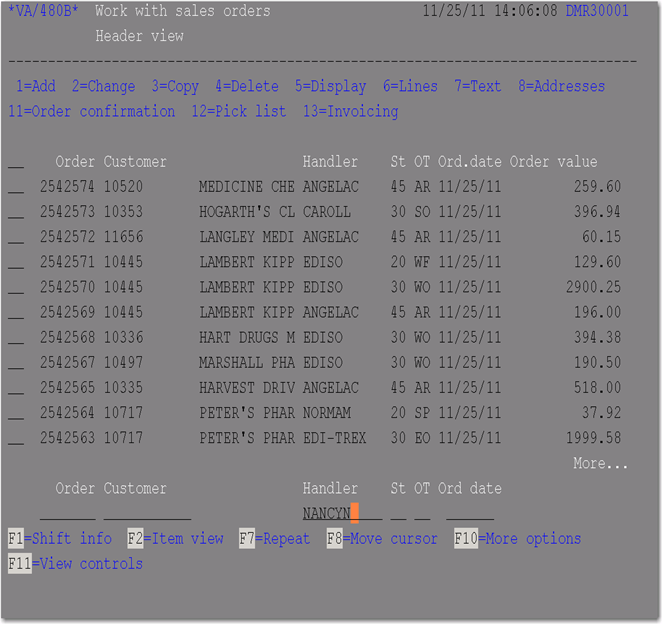The width and height of the screenshot is (662, 624).
Task: Select the 6=Lines option
Action: tap(410, 86)
